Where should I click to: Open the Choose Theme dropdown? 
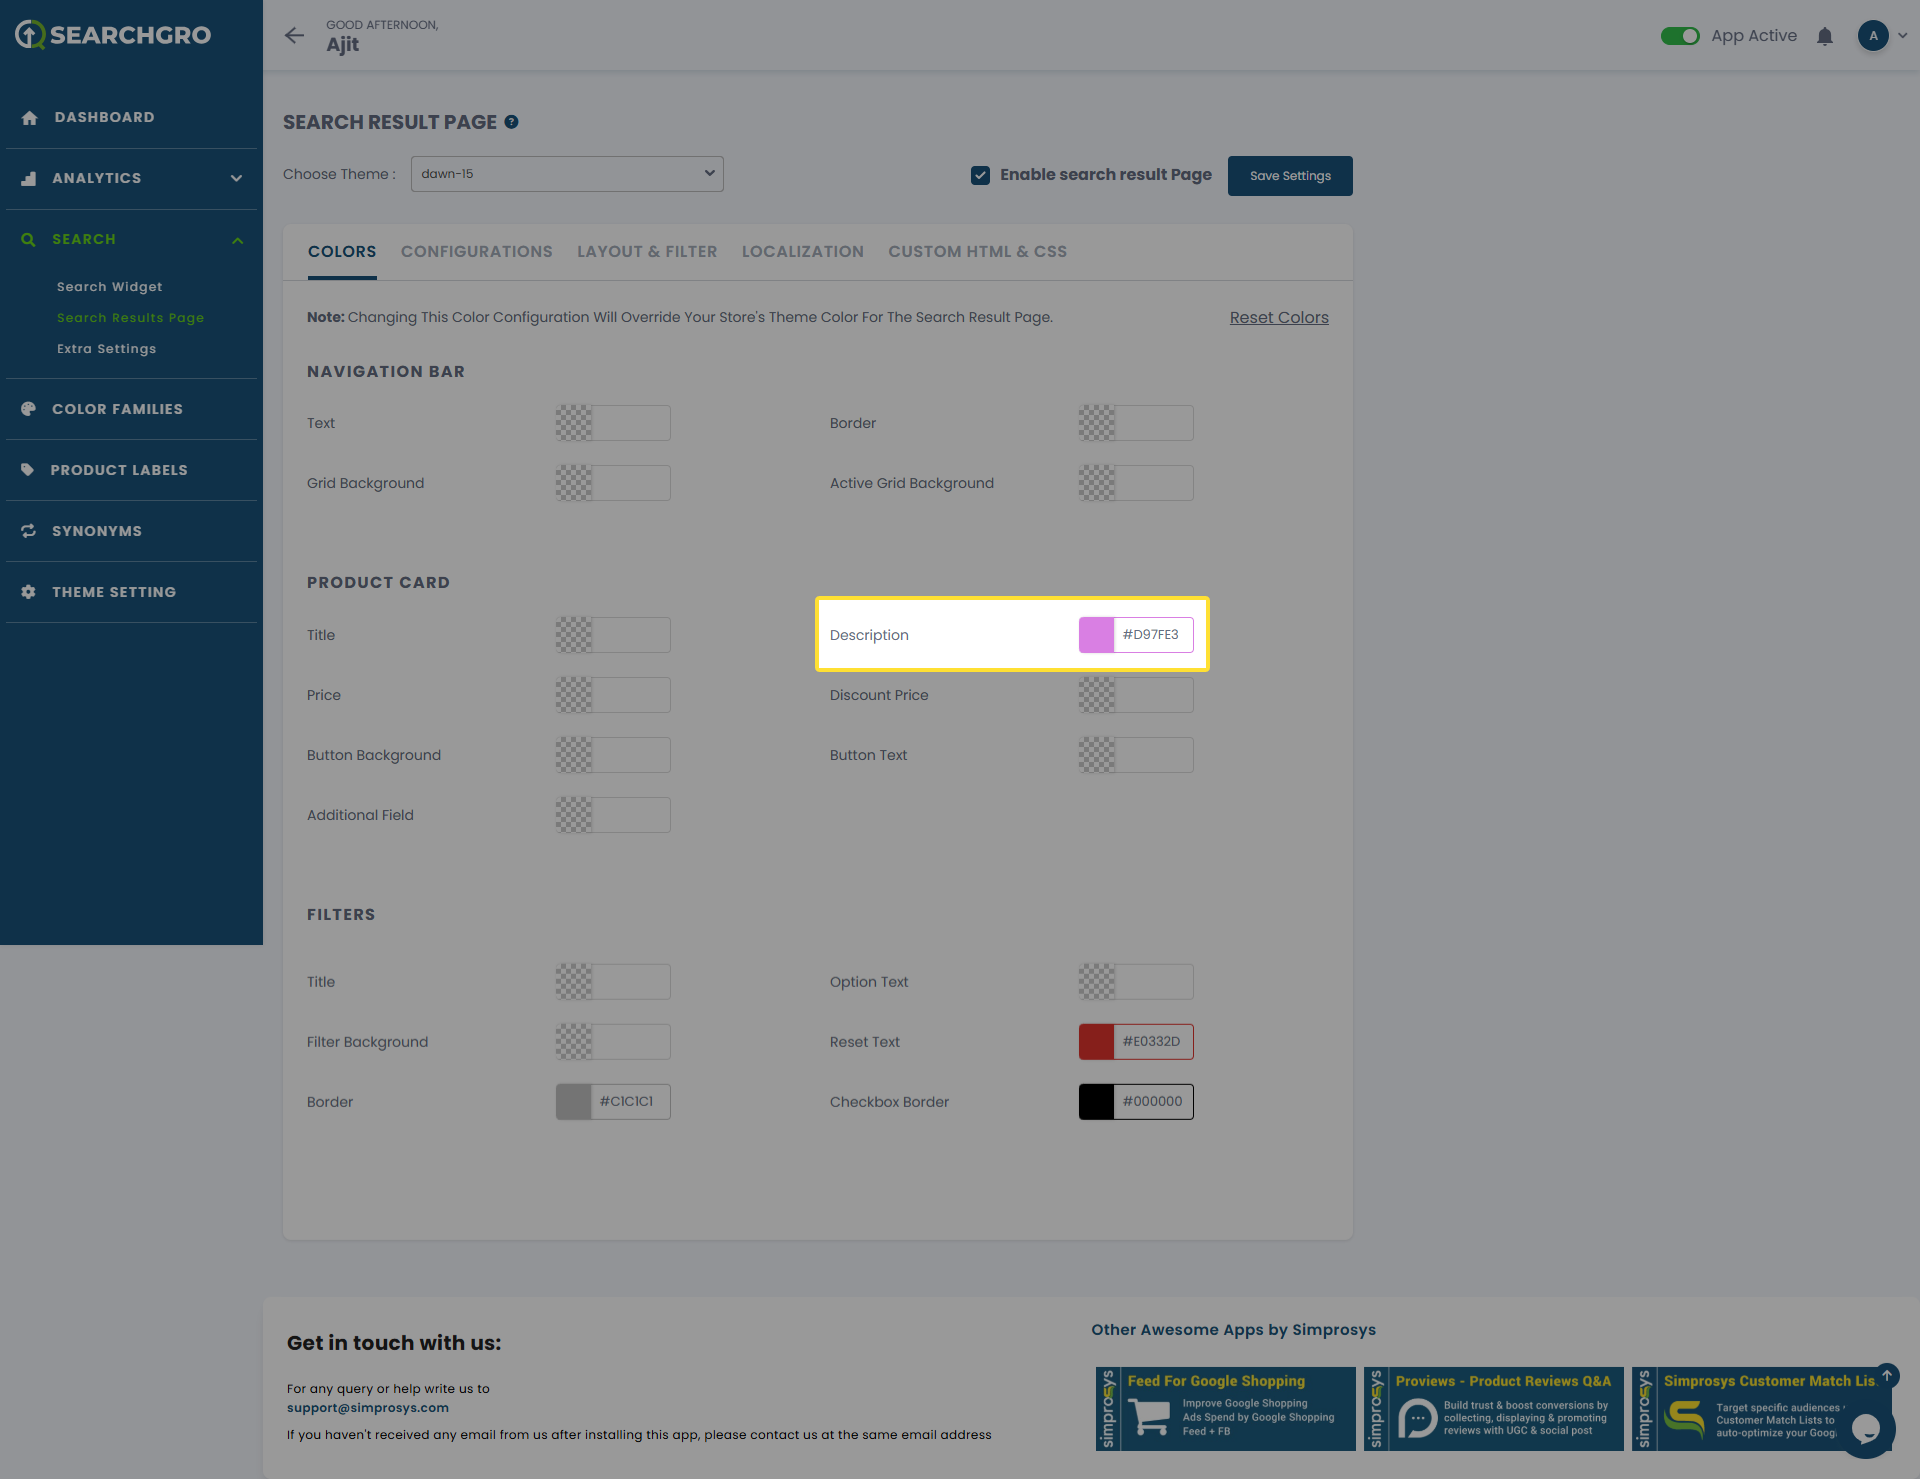[x=567, y=174]
